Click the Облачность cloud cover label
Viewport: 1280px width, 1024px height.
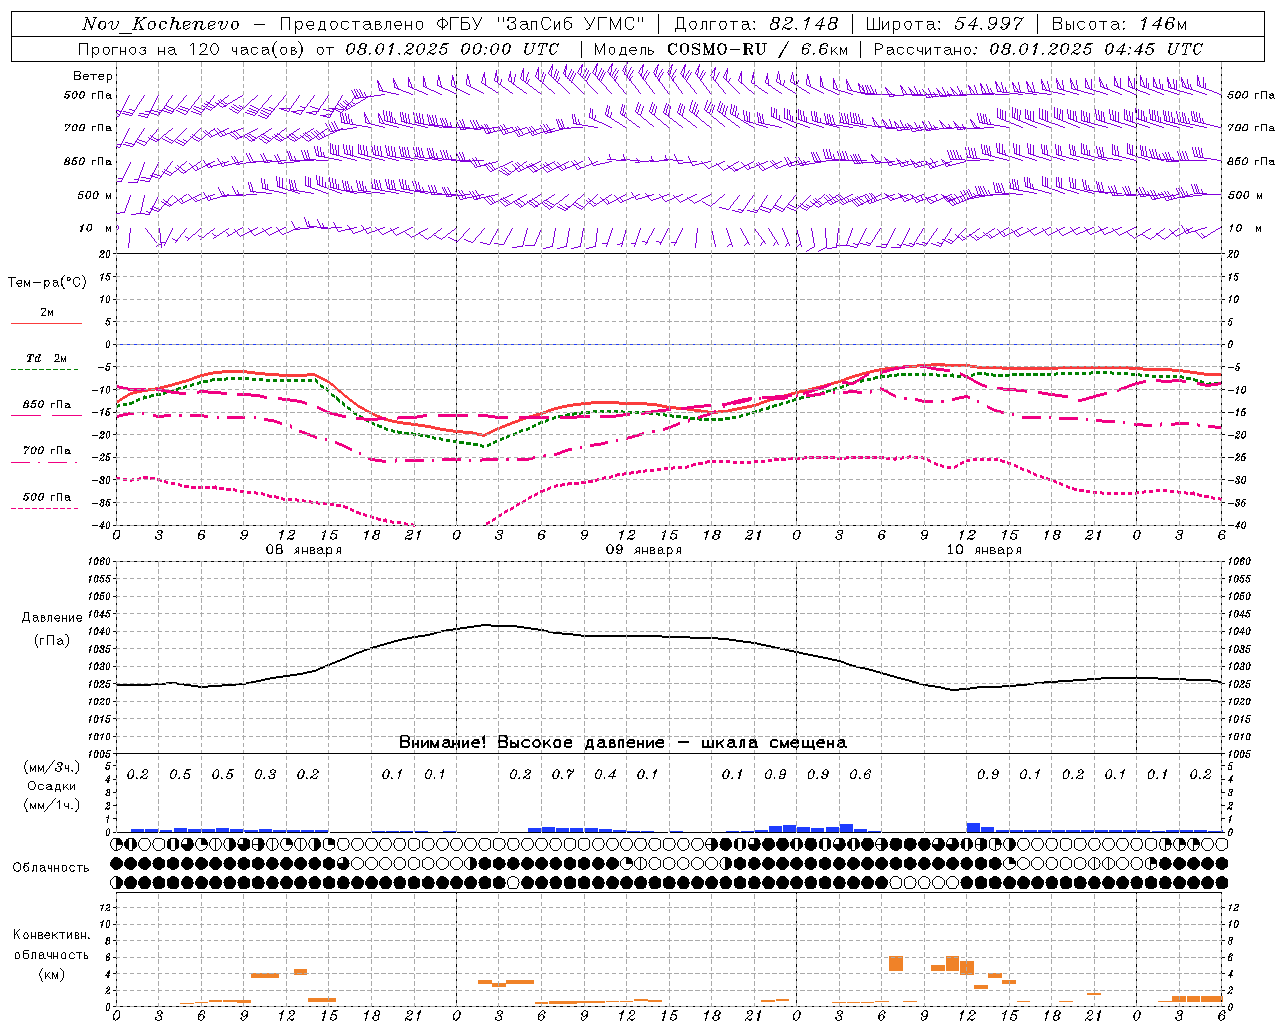pos(51,867)
